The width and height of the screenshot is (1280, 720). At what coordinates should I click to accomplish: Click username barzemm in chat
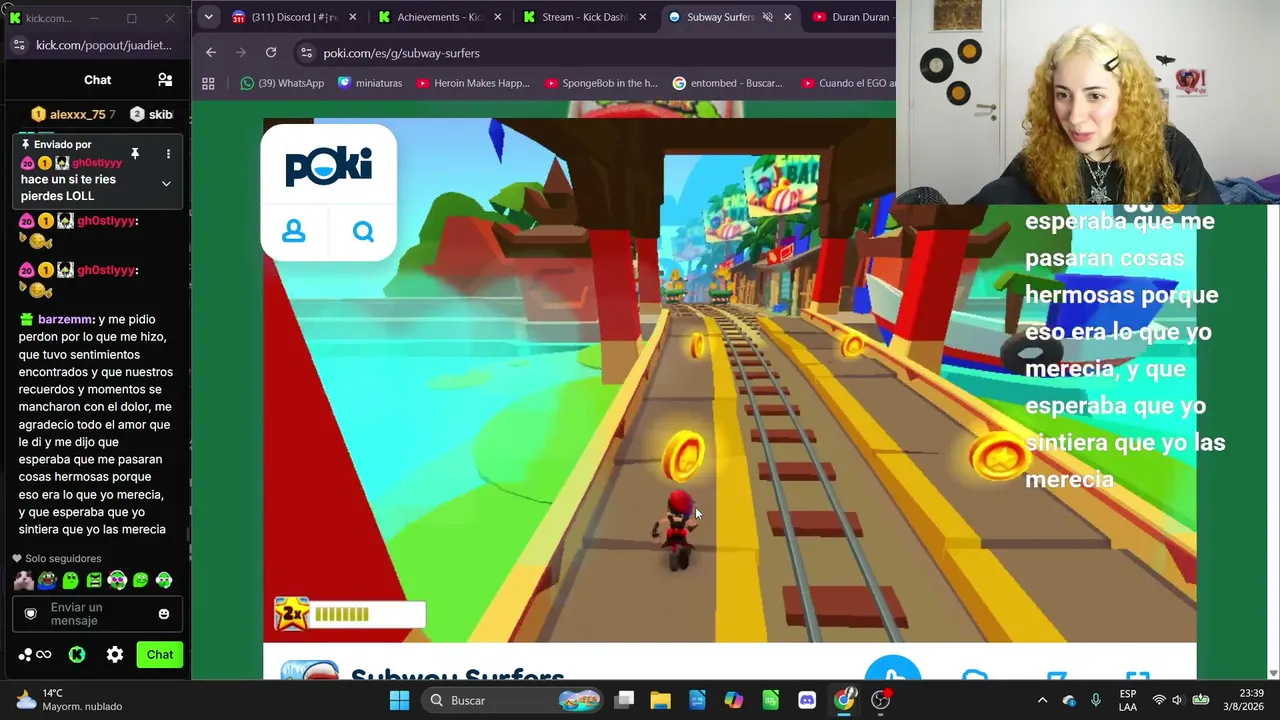pyautogui.click(x=66, y=319)
